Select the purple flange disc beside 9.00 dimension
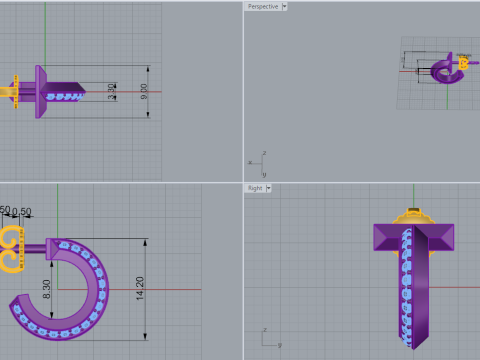 (x=40, y=92)
